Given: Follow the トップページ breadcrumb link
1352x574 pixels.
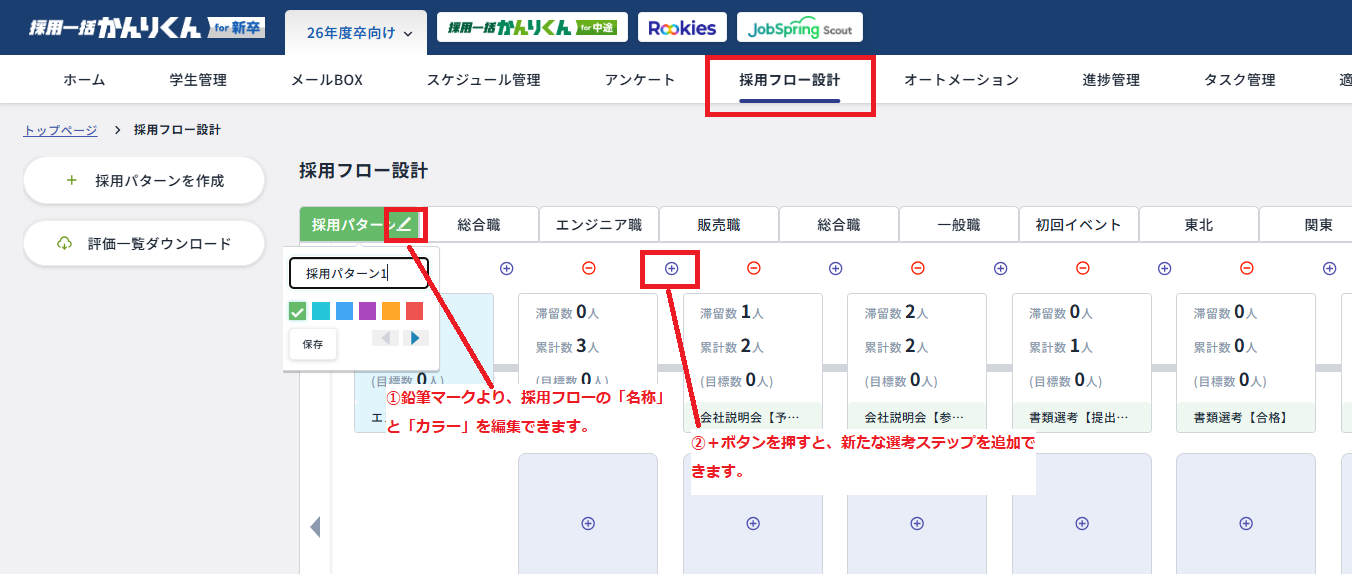Looking at the screenshot, I should tap(60, 130).
